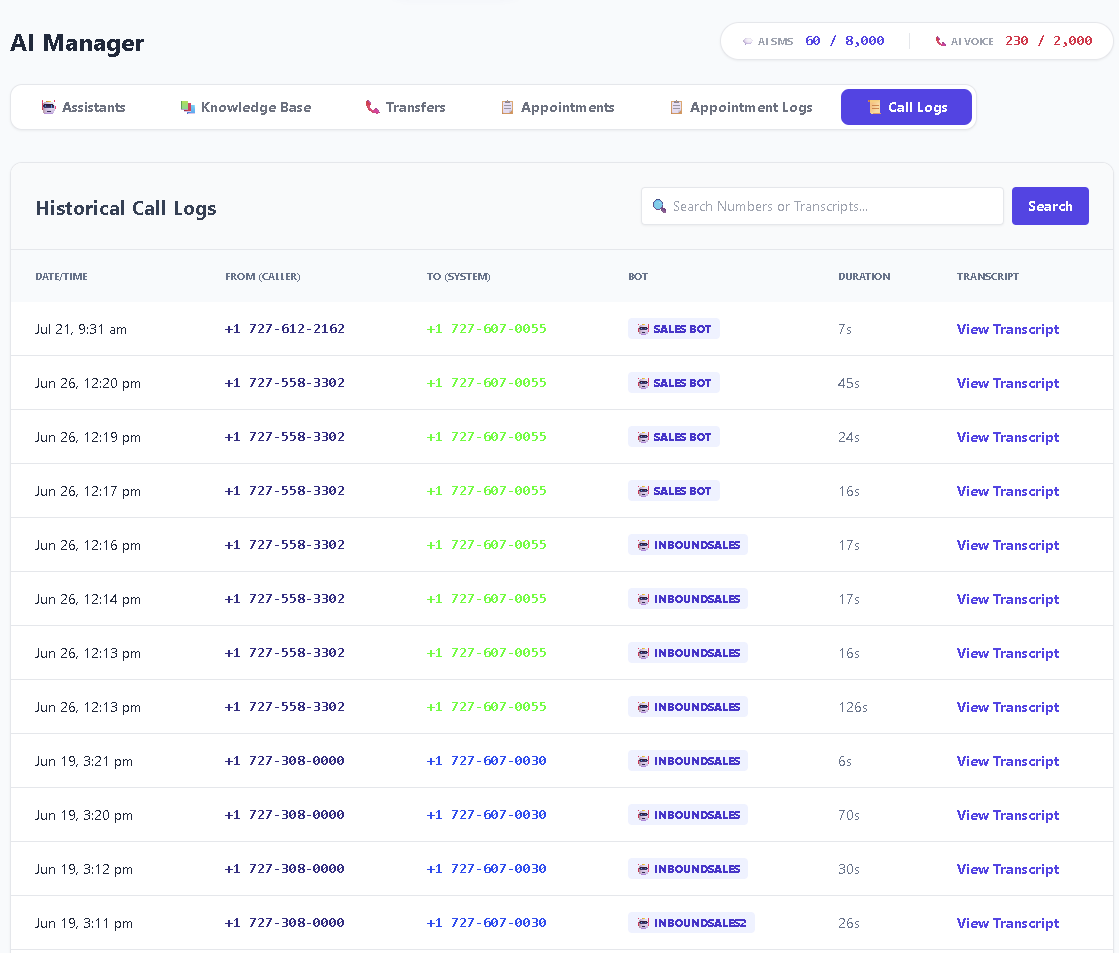Click the AI SMS speech bubble icon
Viewport: 1119px width, 953px height.
[747, 41]
